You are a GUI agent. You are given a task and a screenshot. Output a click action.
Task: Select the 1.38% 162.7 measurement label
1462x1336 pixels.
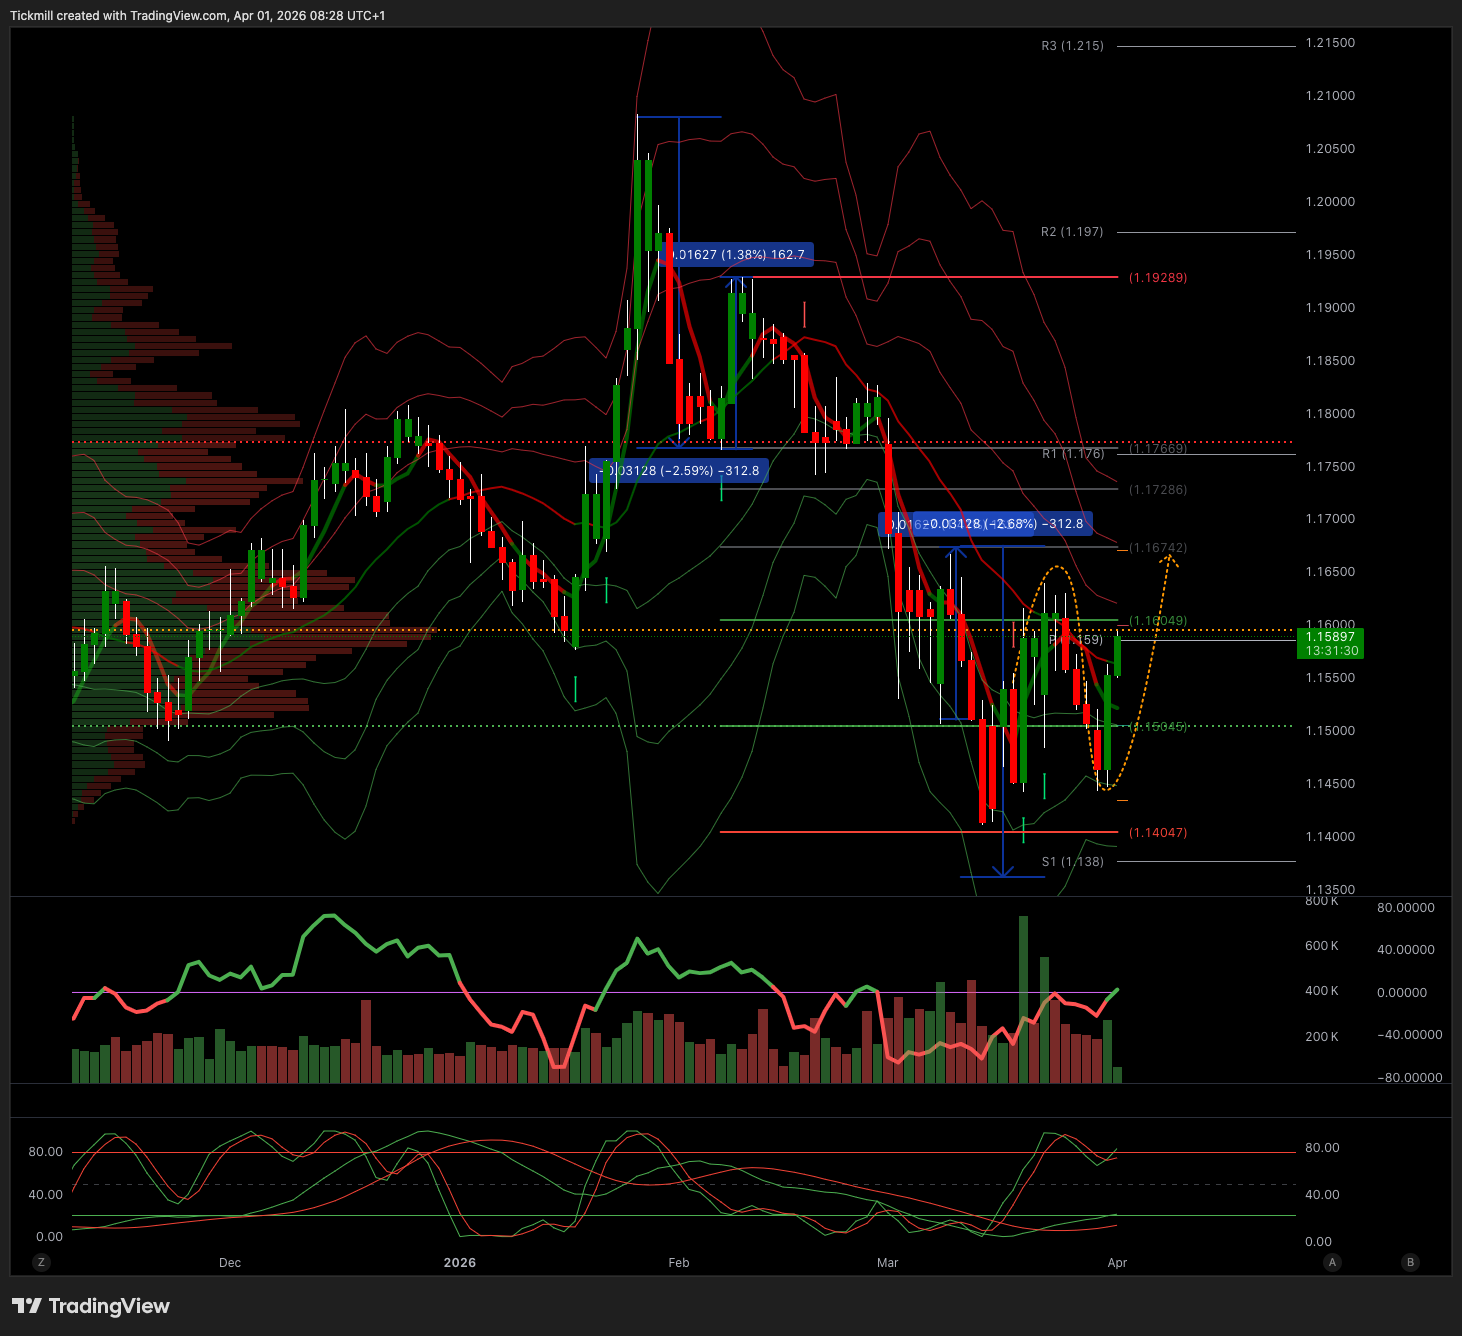(x=740, y=255)
